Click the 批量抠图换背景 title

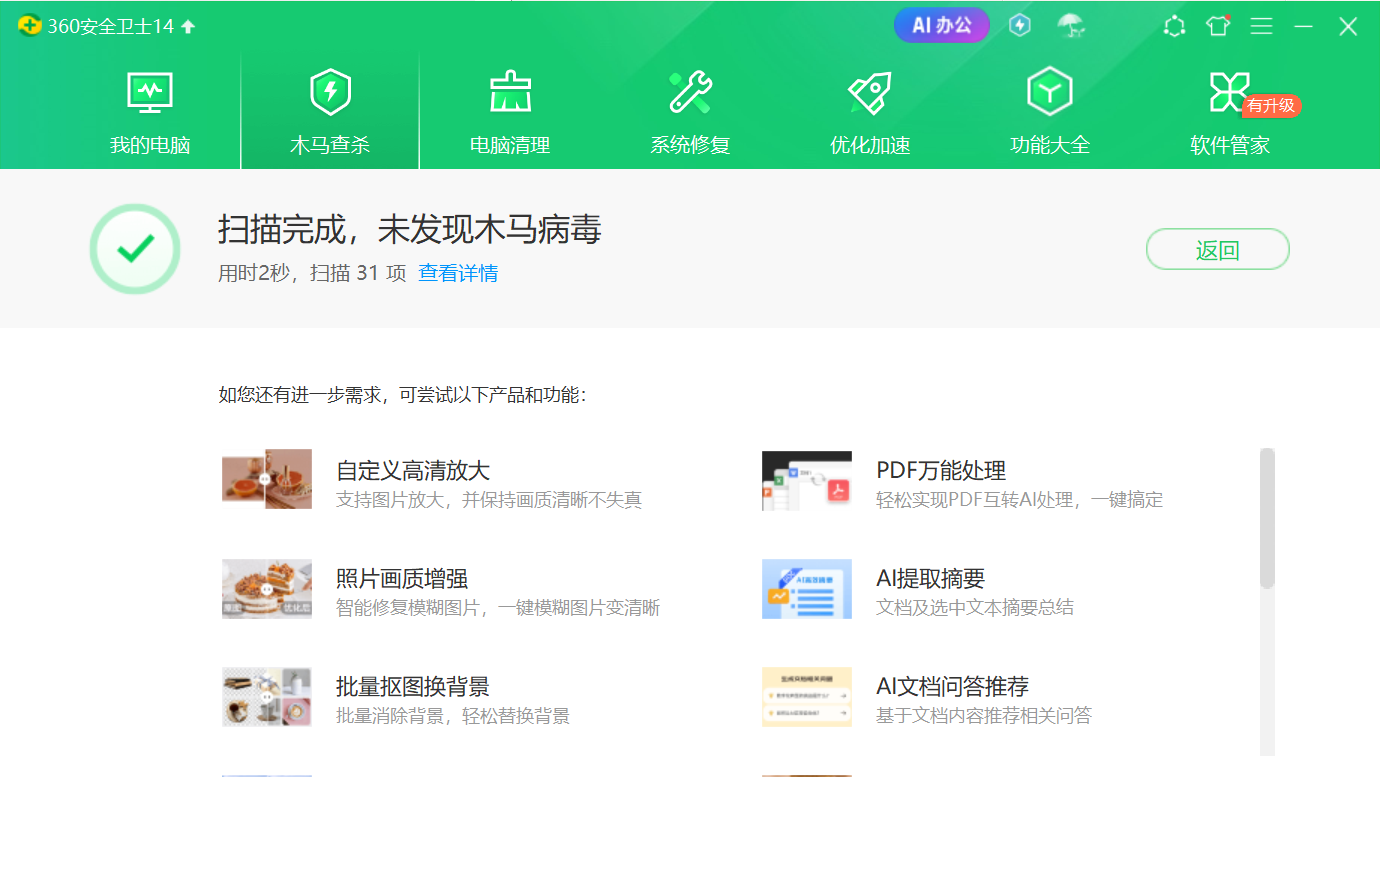pyautogui.click(x=413, y=686)
